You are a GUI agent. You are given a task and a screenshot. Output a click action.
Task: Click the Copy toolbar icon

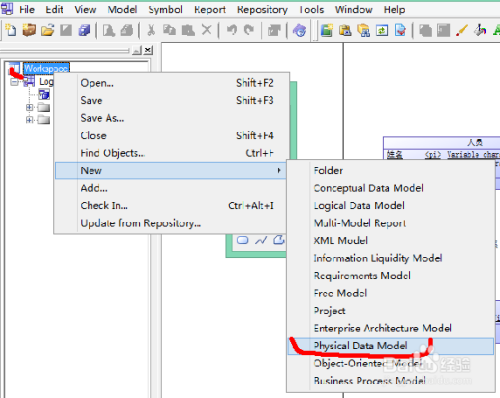coord(170,30)
